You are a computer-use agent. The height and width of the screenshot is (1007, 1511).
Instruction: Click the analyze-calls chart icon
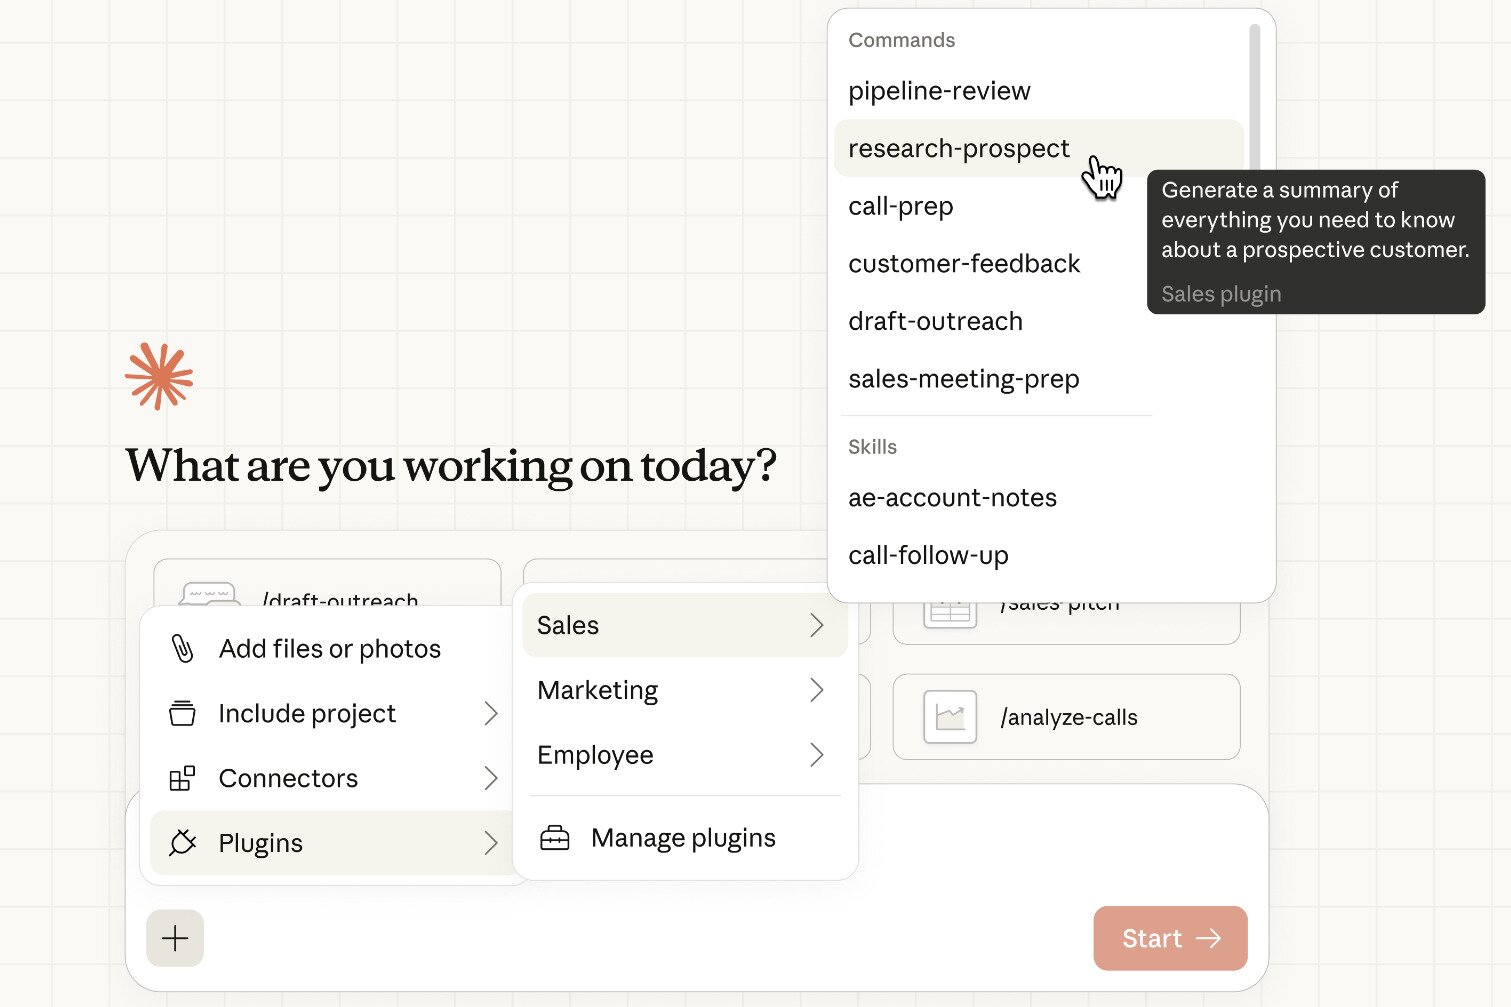pyautogui.click(x=950, y=717)
